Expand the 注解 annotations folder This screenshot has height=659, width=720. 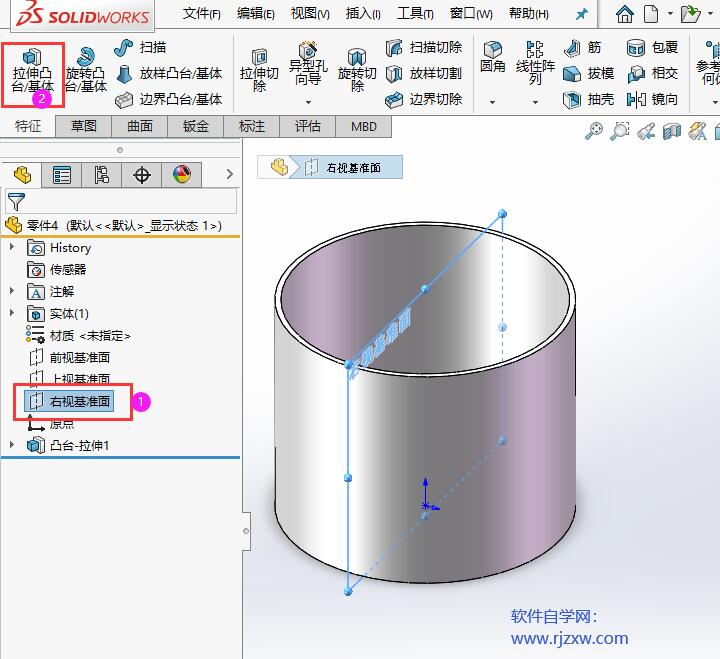click(x=12, y=291)
